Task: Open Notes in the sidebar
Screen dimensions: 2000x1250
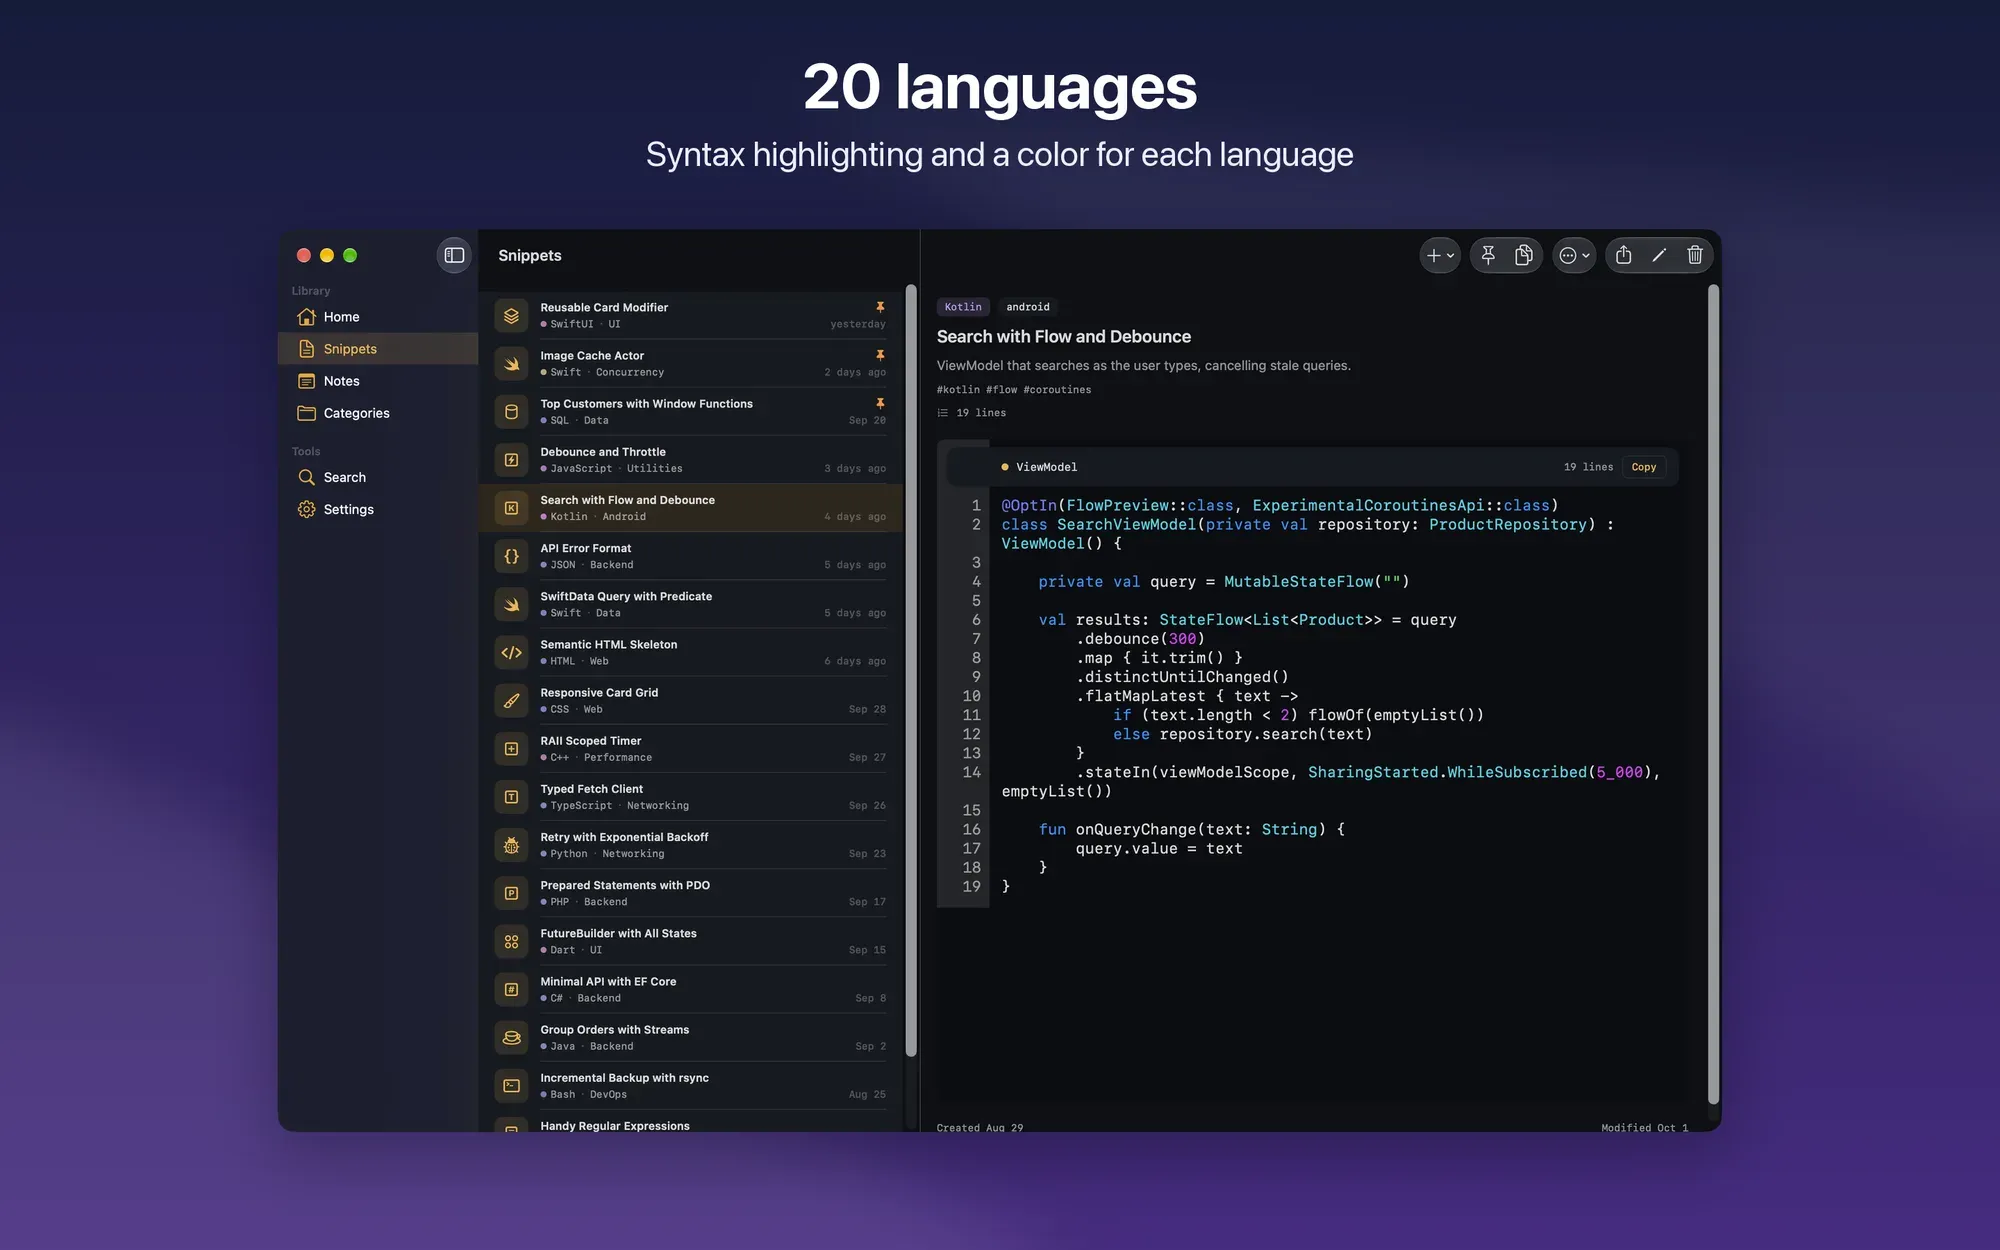Action: [x=378, y=381]
